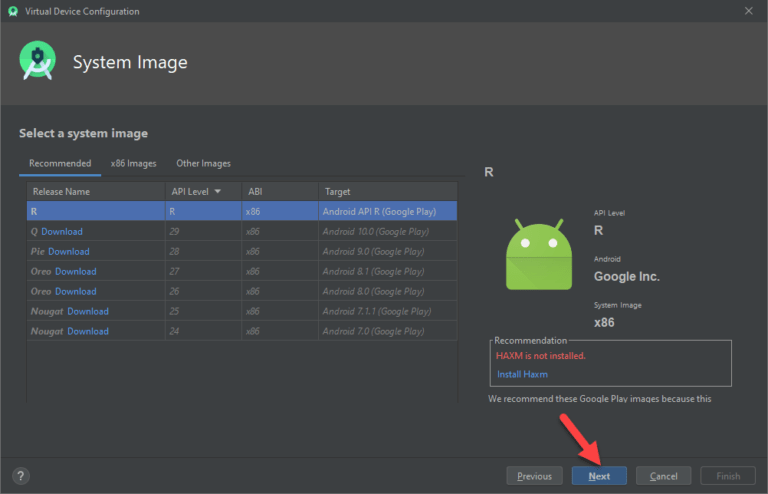Viewport: 768px width, 494px height.
Task: Click the help question mark icon
Action: tap(21, 475)
